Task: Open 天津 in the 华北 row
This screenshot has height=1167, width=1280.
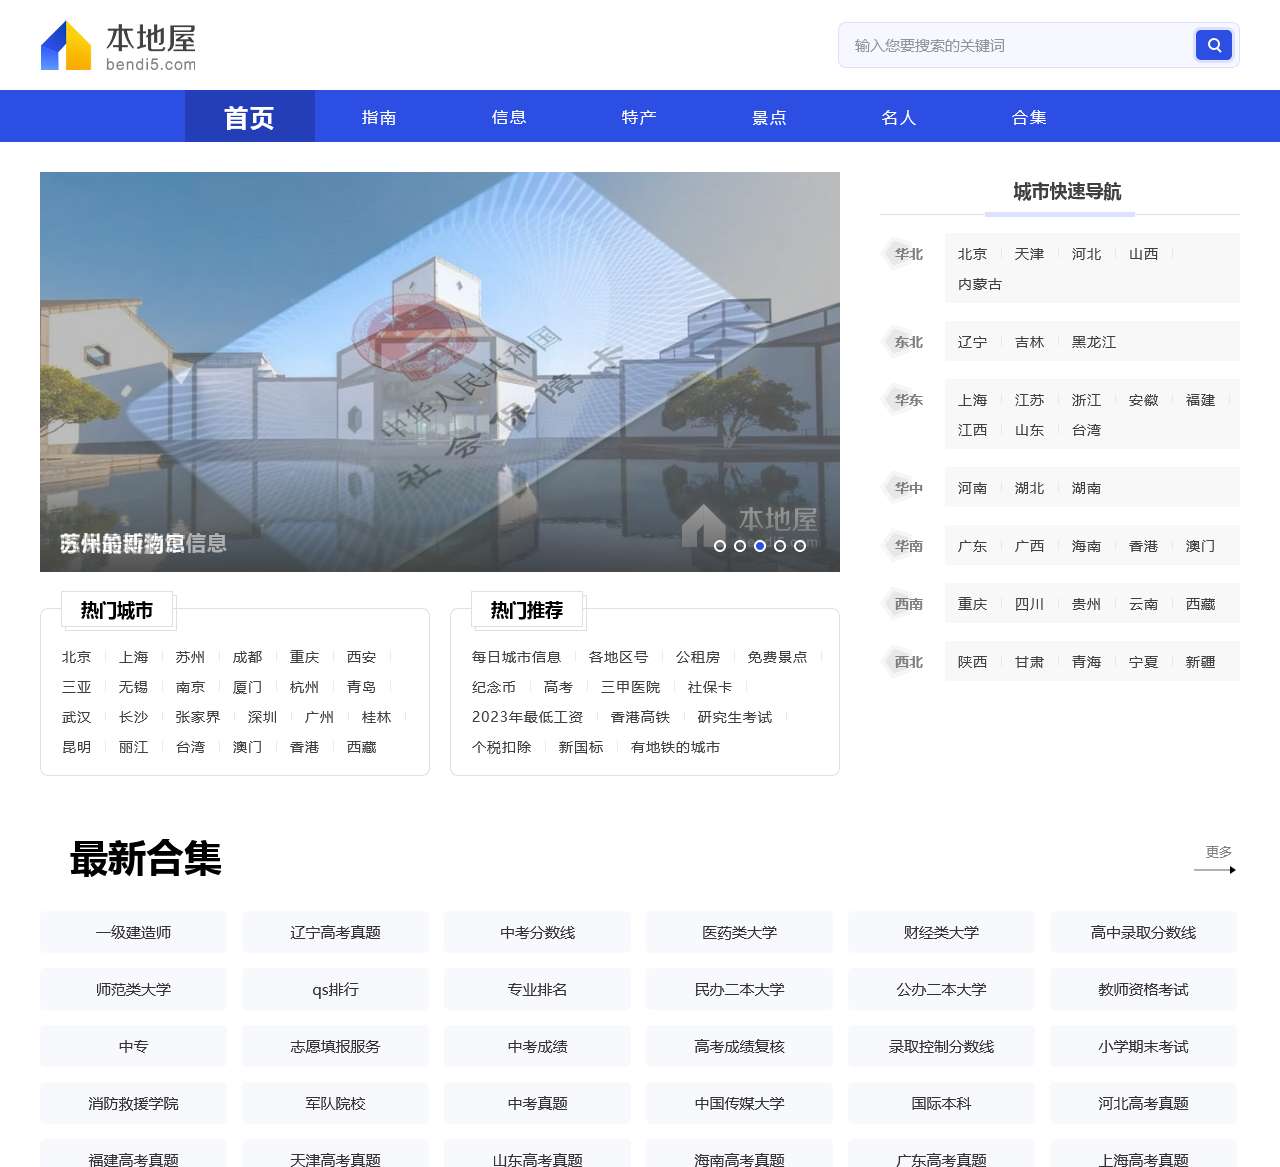Action: [x=1029, y=254]
